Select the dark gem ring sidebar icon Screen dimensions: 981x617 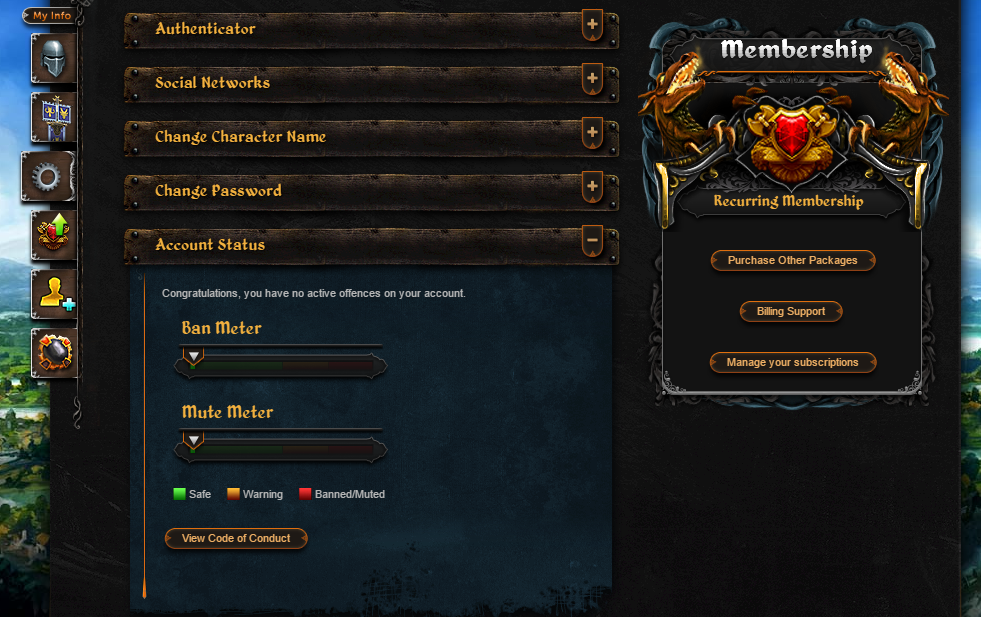click(x=54, y=353)
